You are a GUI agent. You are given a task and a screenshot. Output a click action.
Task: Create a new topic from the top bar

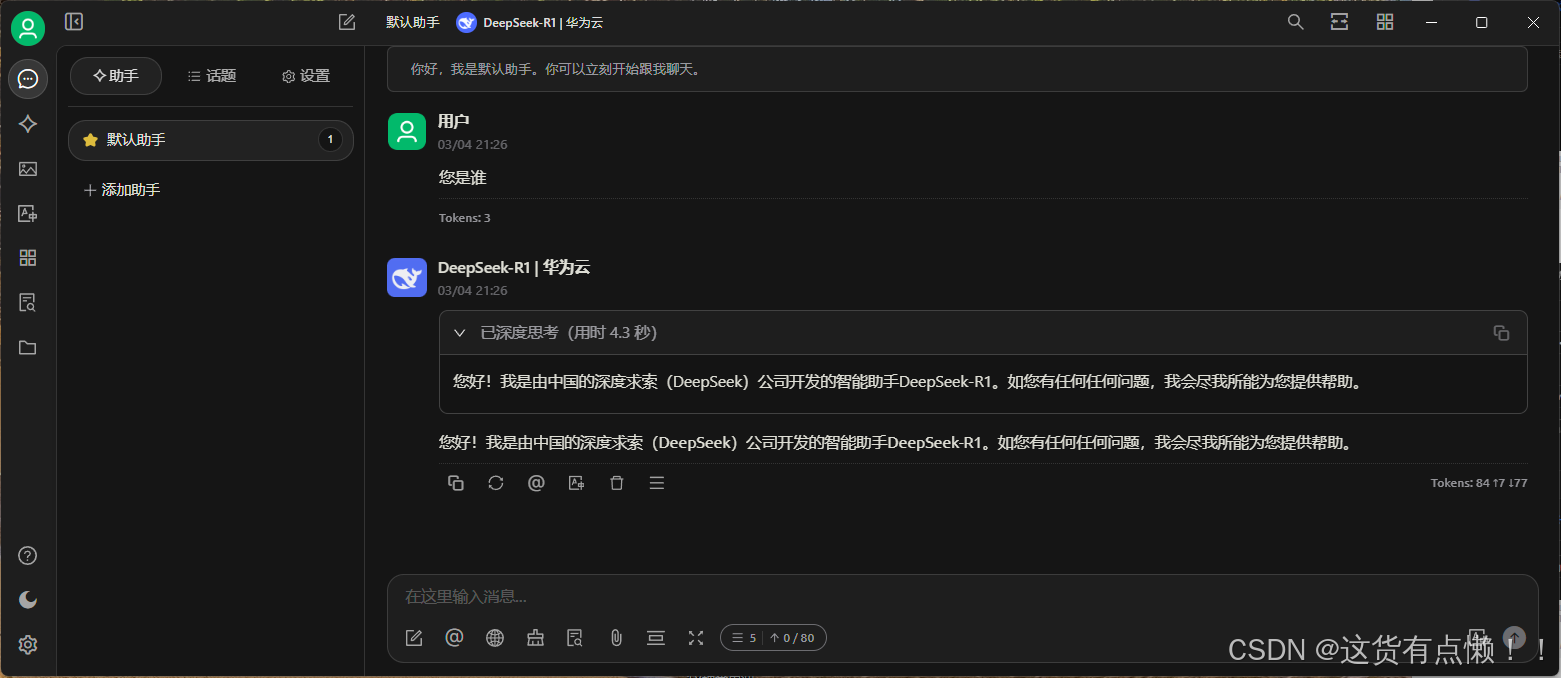[x=347, y=22]
